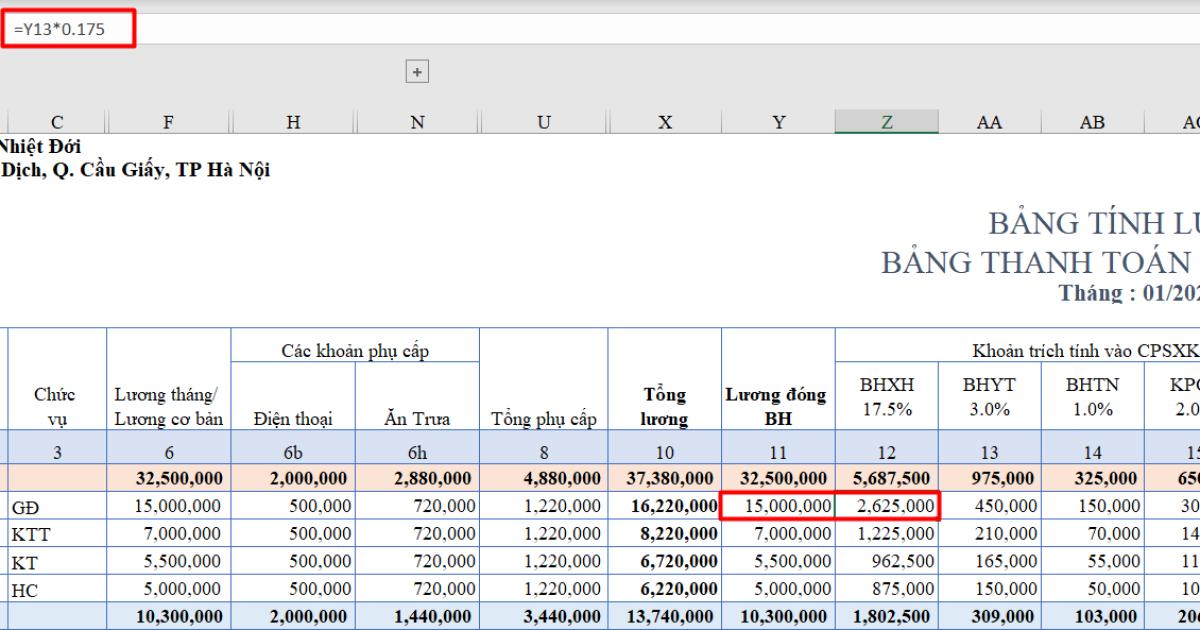Expand the hidden columns with the plus button
The height and width of the screenshot is (630, 1200).
[417, 71]
